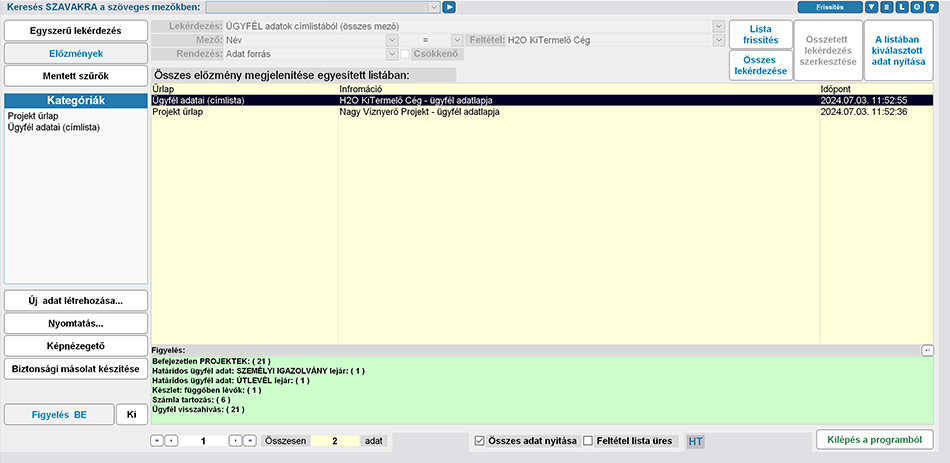Image resolution: width=950 pixels, height=463 pixels.
Task: Click the list icon in top-right toolbar
Action: (887, 7)
